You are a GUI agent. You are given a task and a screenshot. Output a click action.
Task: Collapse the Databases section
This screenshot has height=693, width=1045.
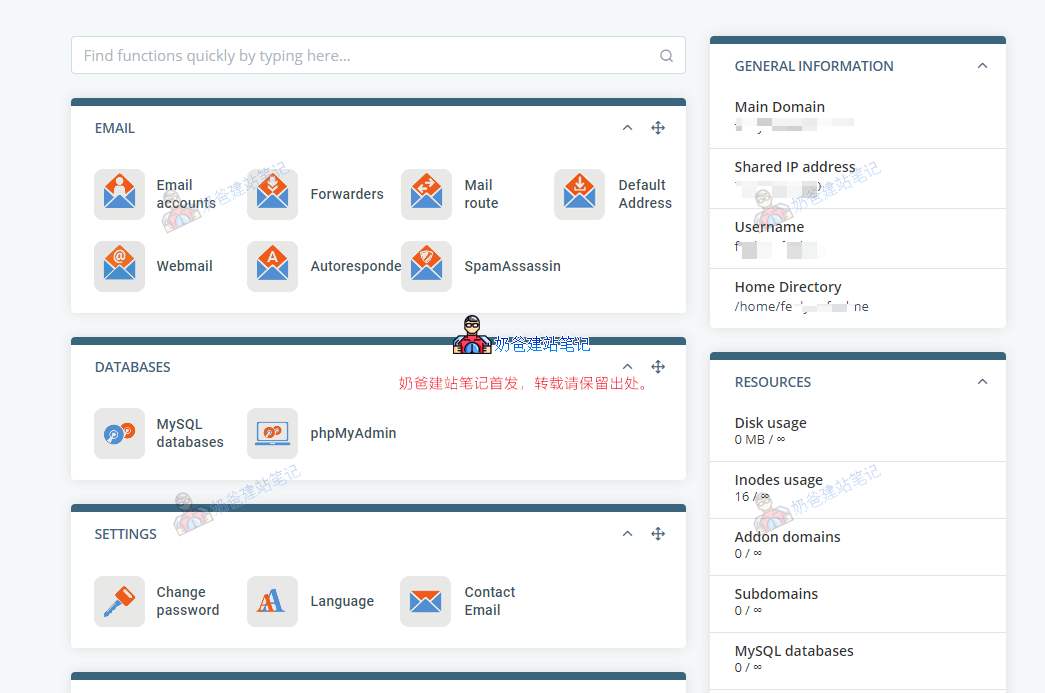(x=627, y=367)
